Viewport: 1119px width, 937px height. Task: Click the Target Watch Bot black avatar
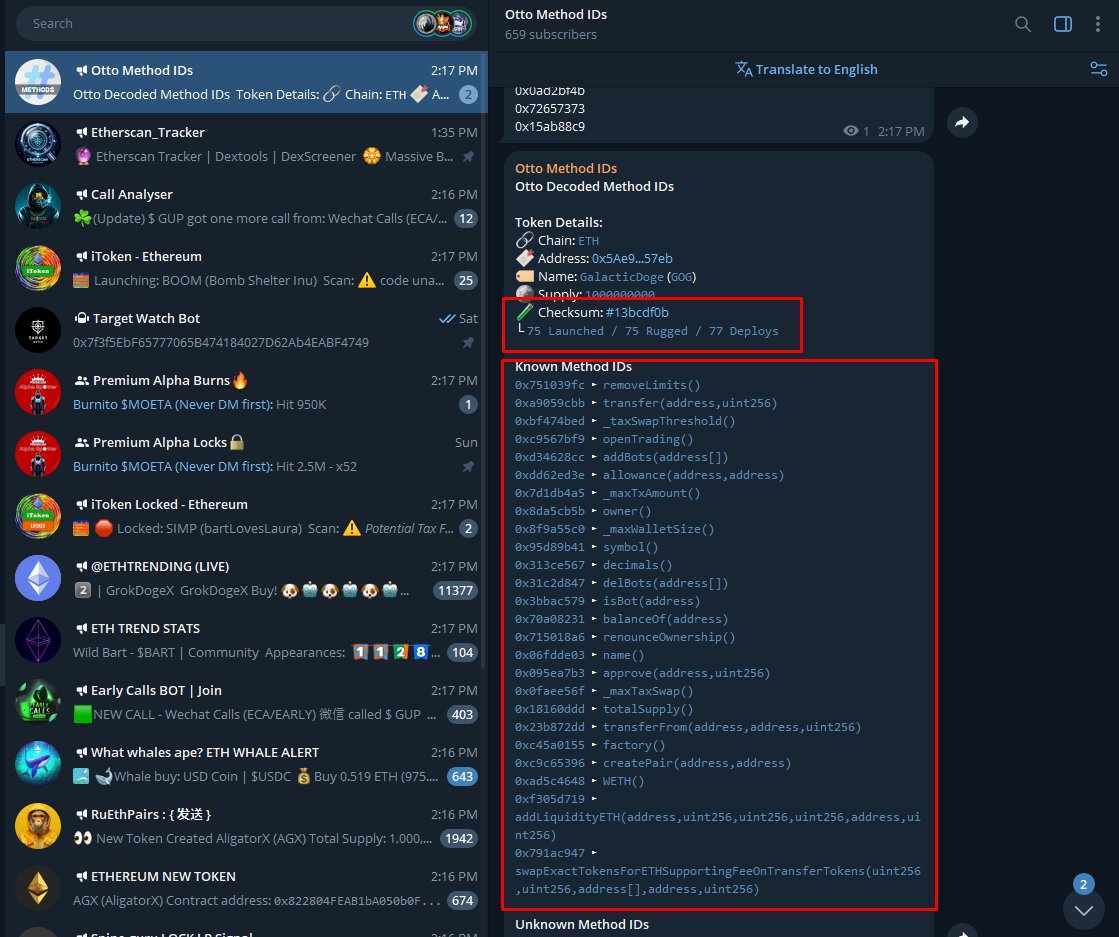click(38, 330)
